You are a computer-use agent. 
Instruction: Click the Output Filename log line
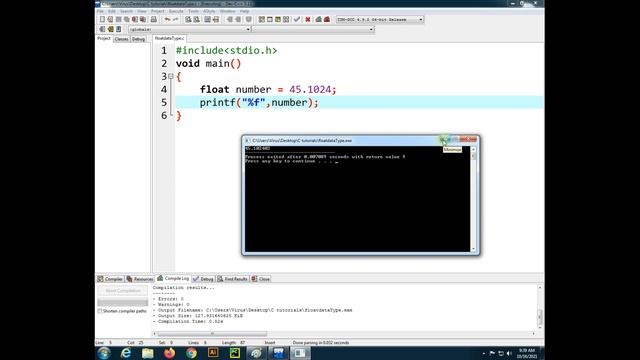253,310
